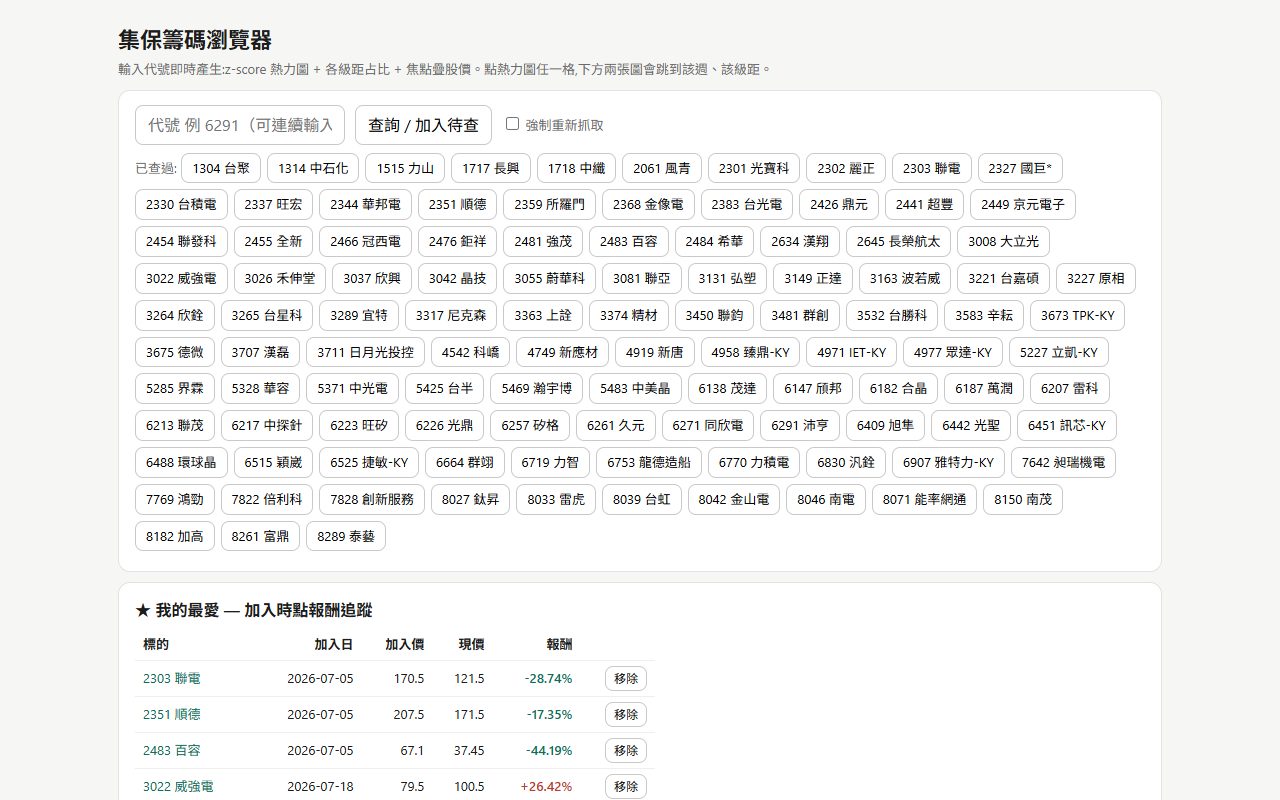Open the 2303 聯電 link in favorites table
Image resolution: width=1280 pixels, height=800 pixels.
pos(172,678)
